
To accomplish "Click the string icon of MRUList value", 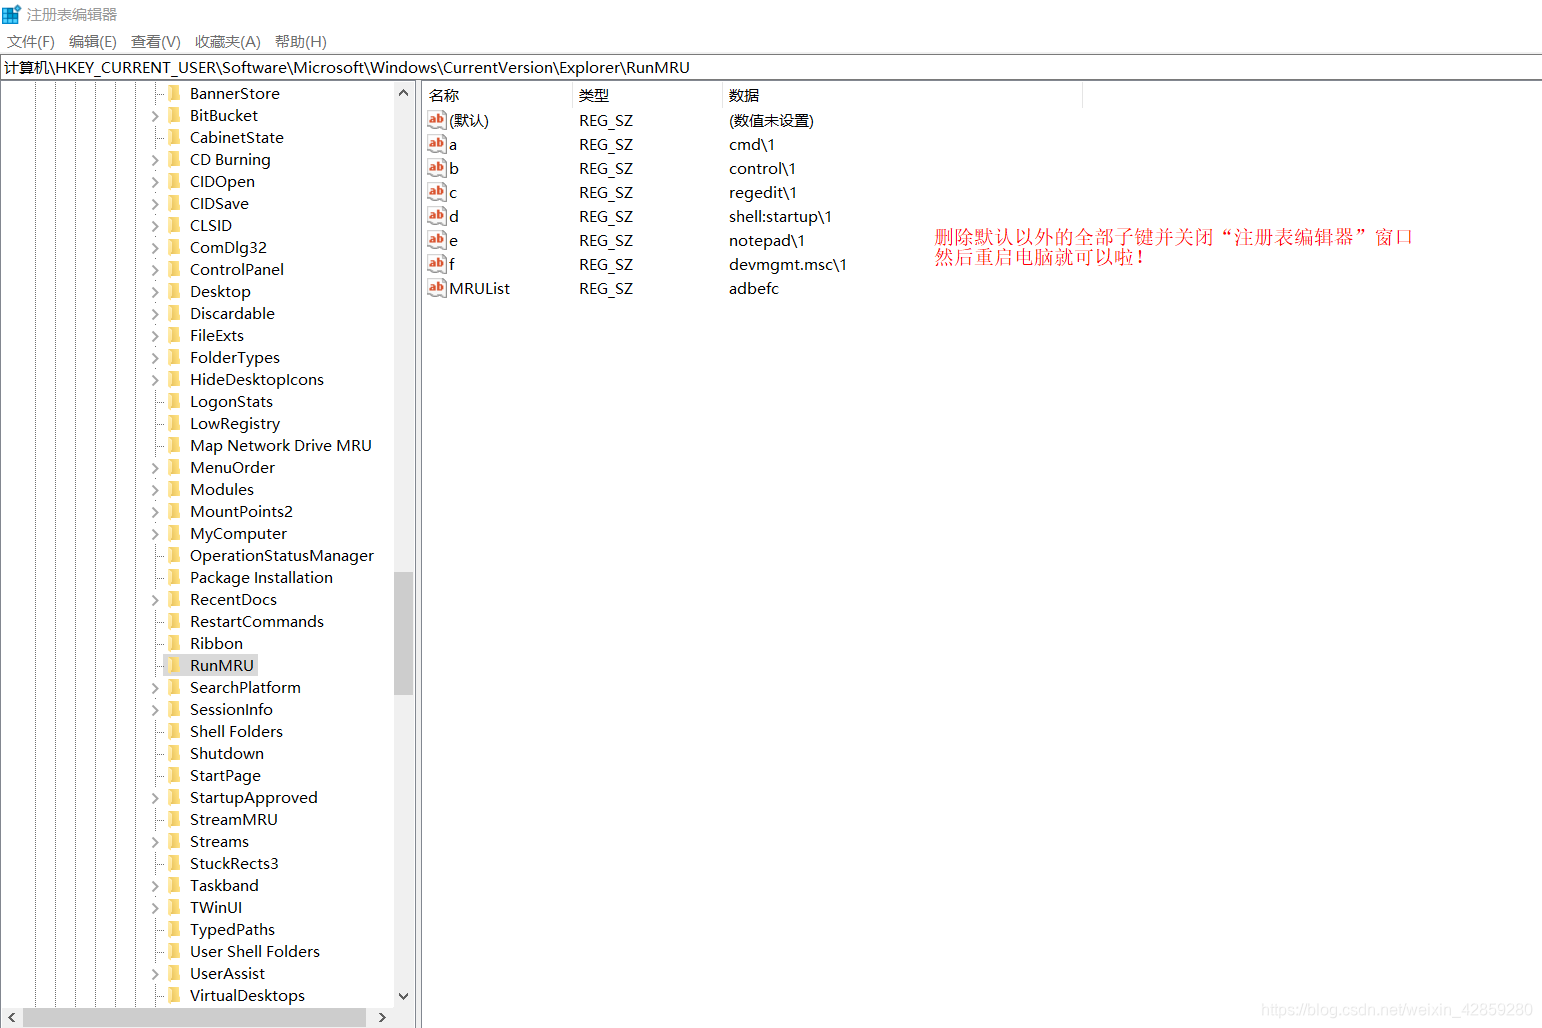I will point(436,288).
